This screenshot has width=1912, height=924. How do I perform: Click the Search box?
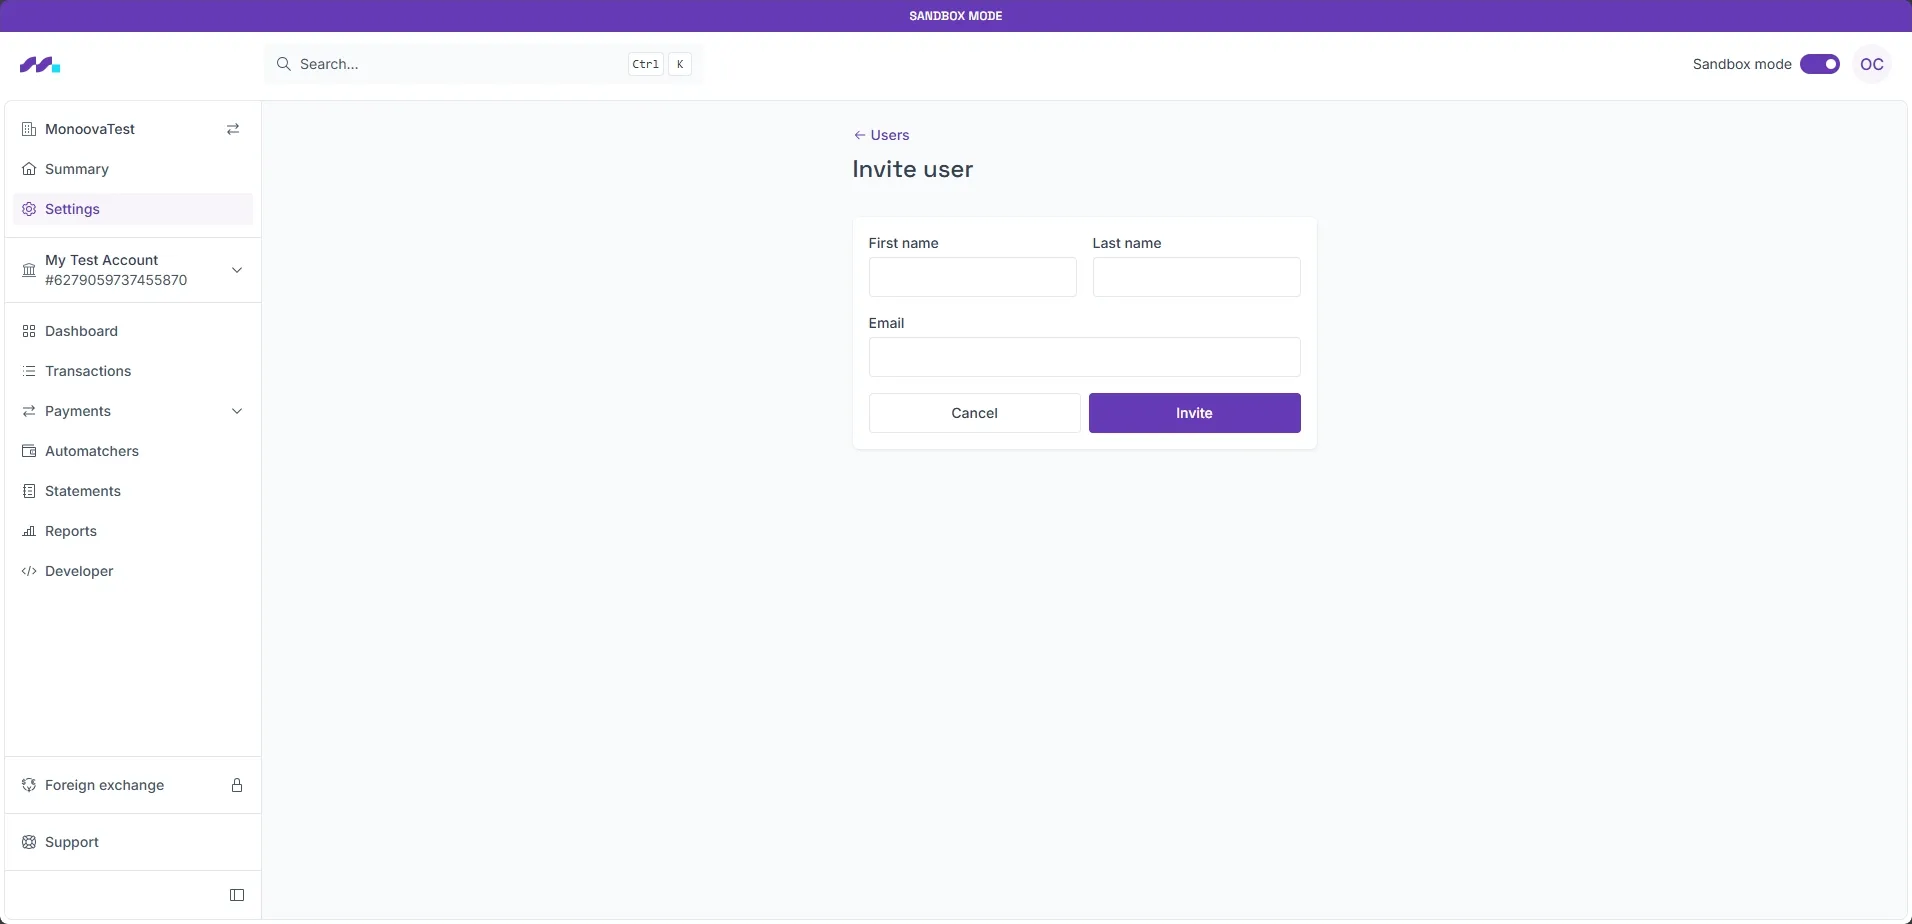pos(483,64)
